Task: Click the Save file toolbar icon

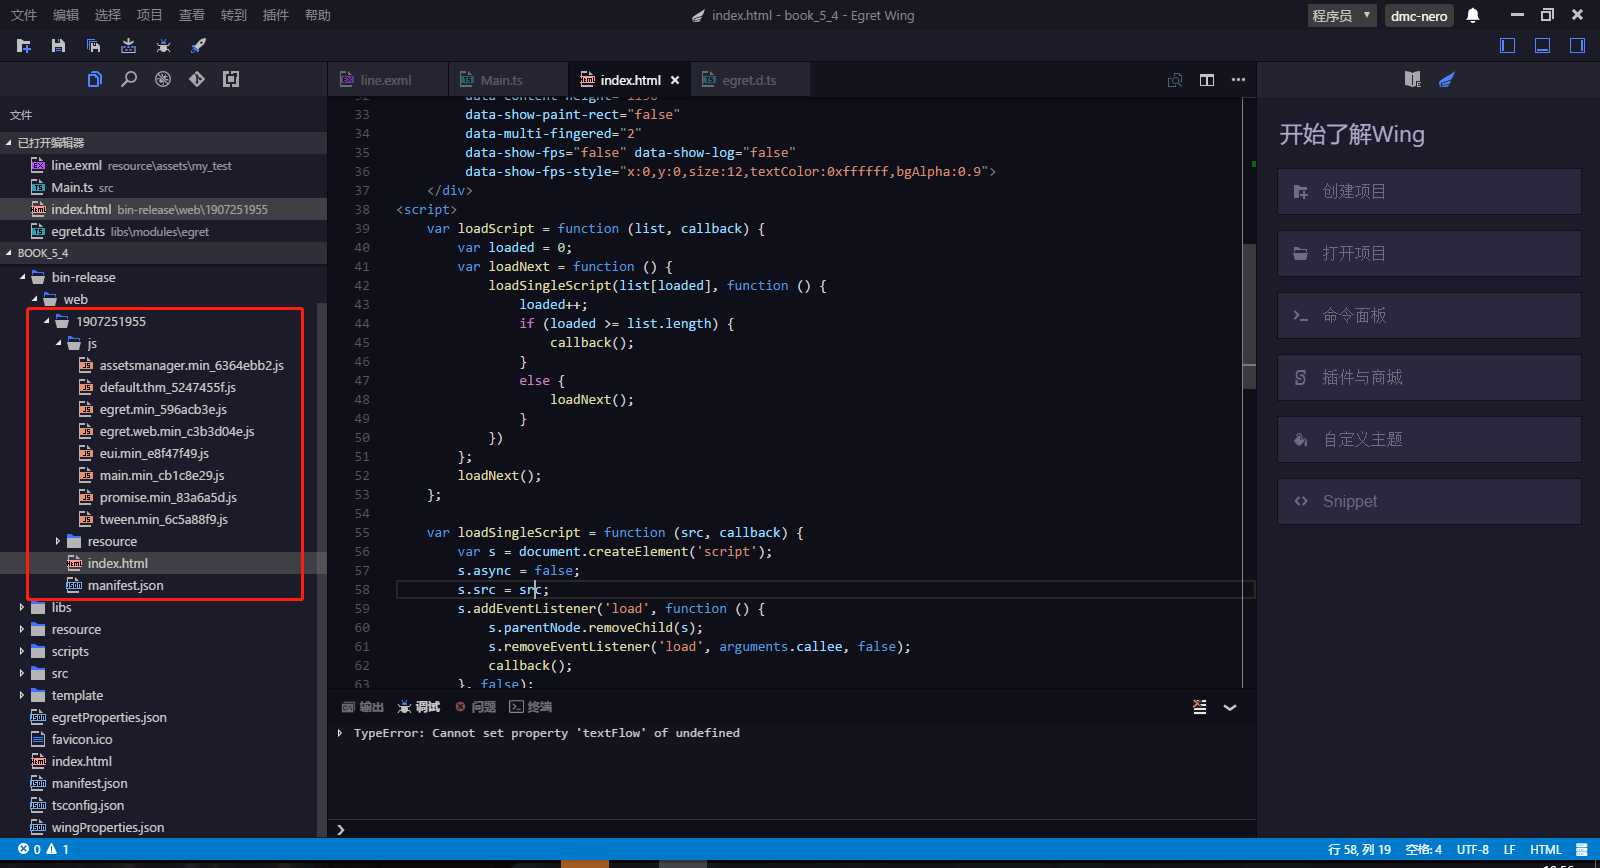Action: point(58,46)
